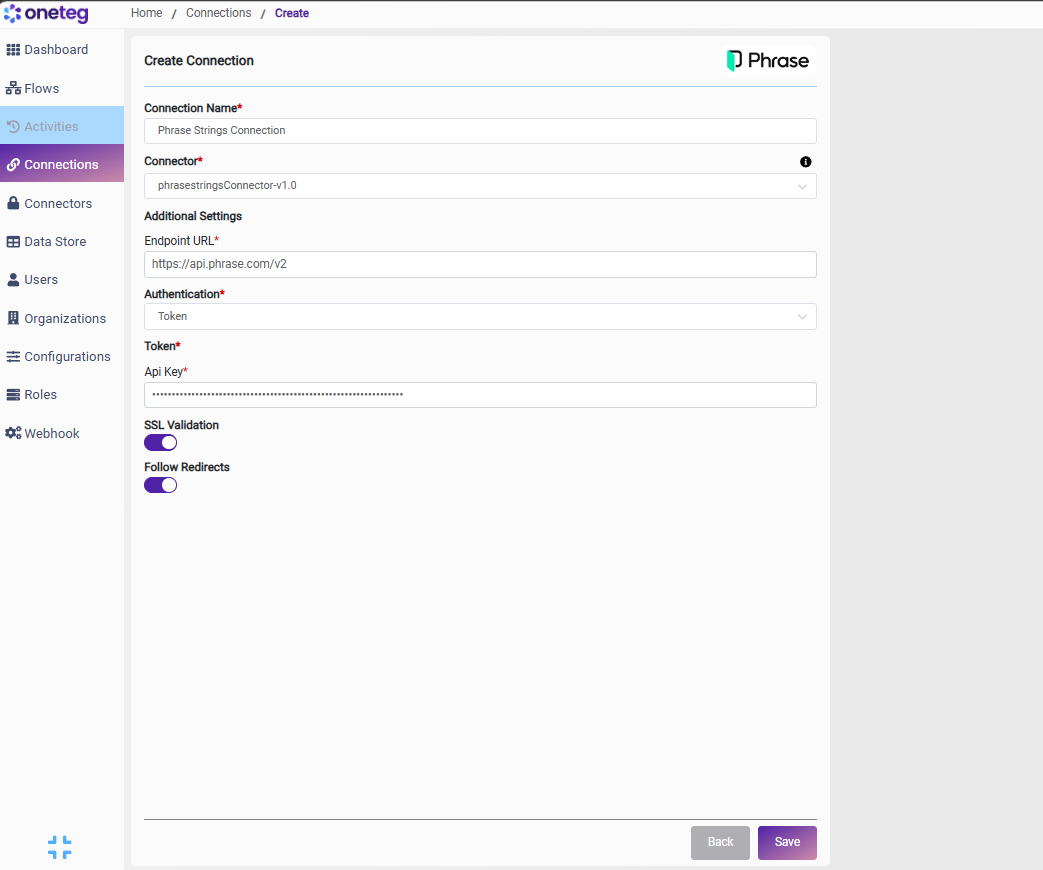1043x870 pixels.
Task: Click the Dashboard grid icon
Action: [13, 50]
